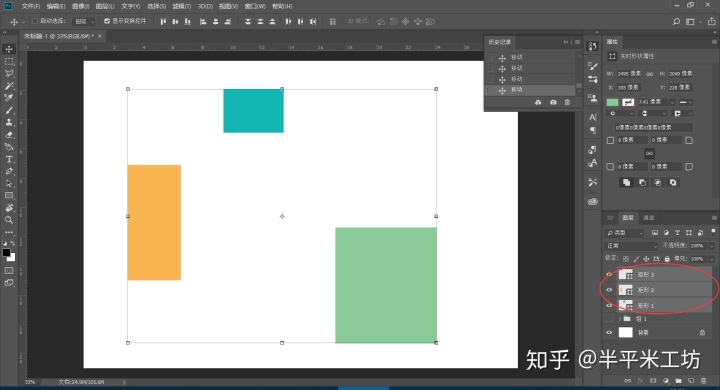Select the Rectangular Marquee tool
The height and width of the screenshot is (390, 720).
[x=9, y=62]
